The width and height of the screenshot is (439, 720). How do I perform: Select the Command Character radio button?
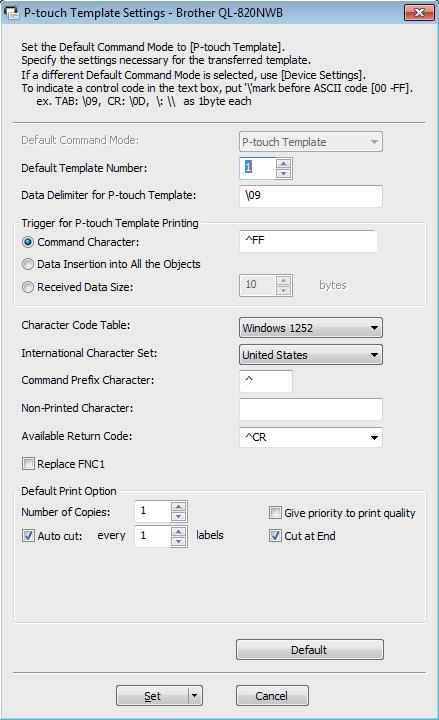(28, 242)
